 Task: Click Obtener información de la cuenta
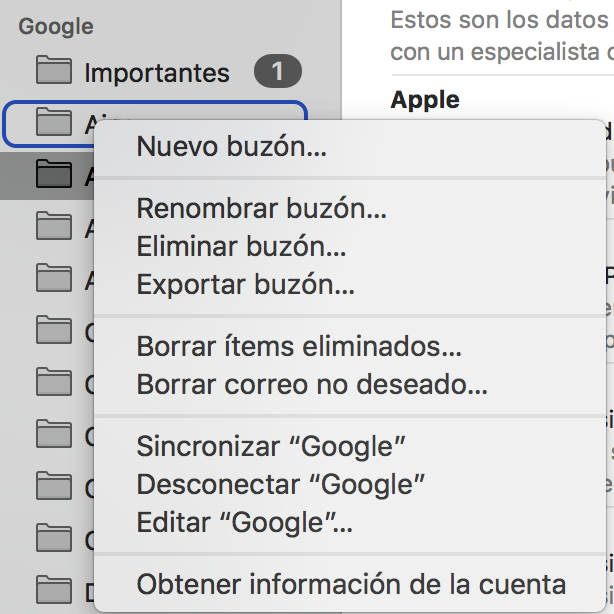351,584
